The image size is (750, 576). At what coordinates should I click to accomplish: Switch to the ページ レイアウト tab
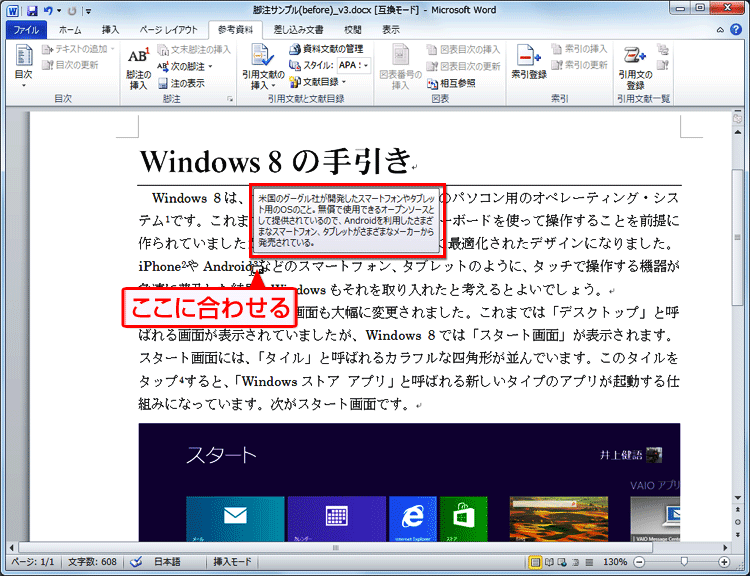168,30
